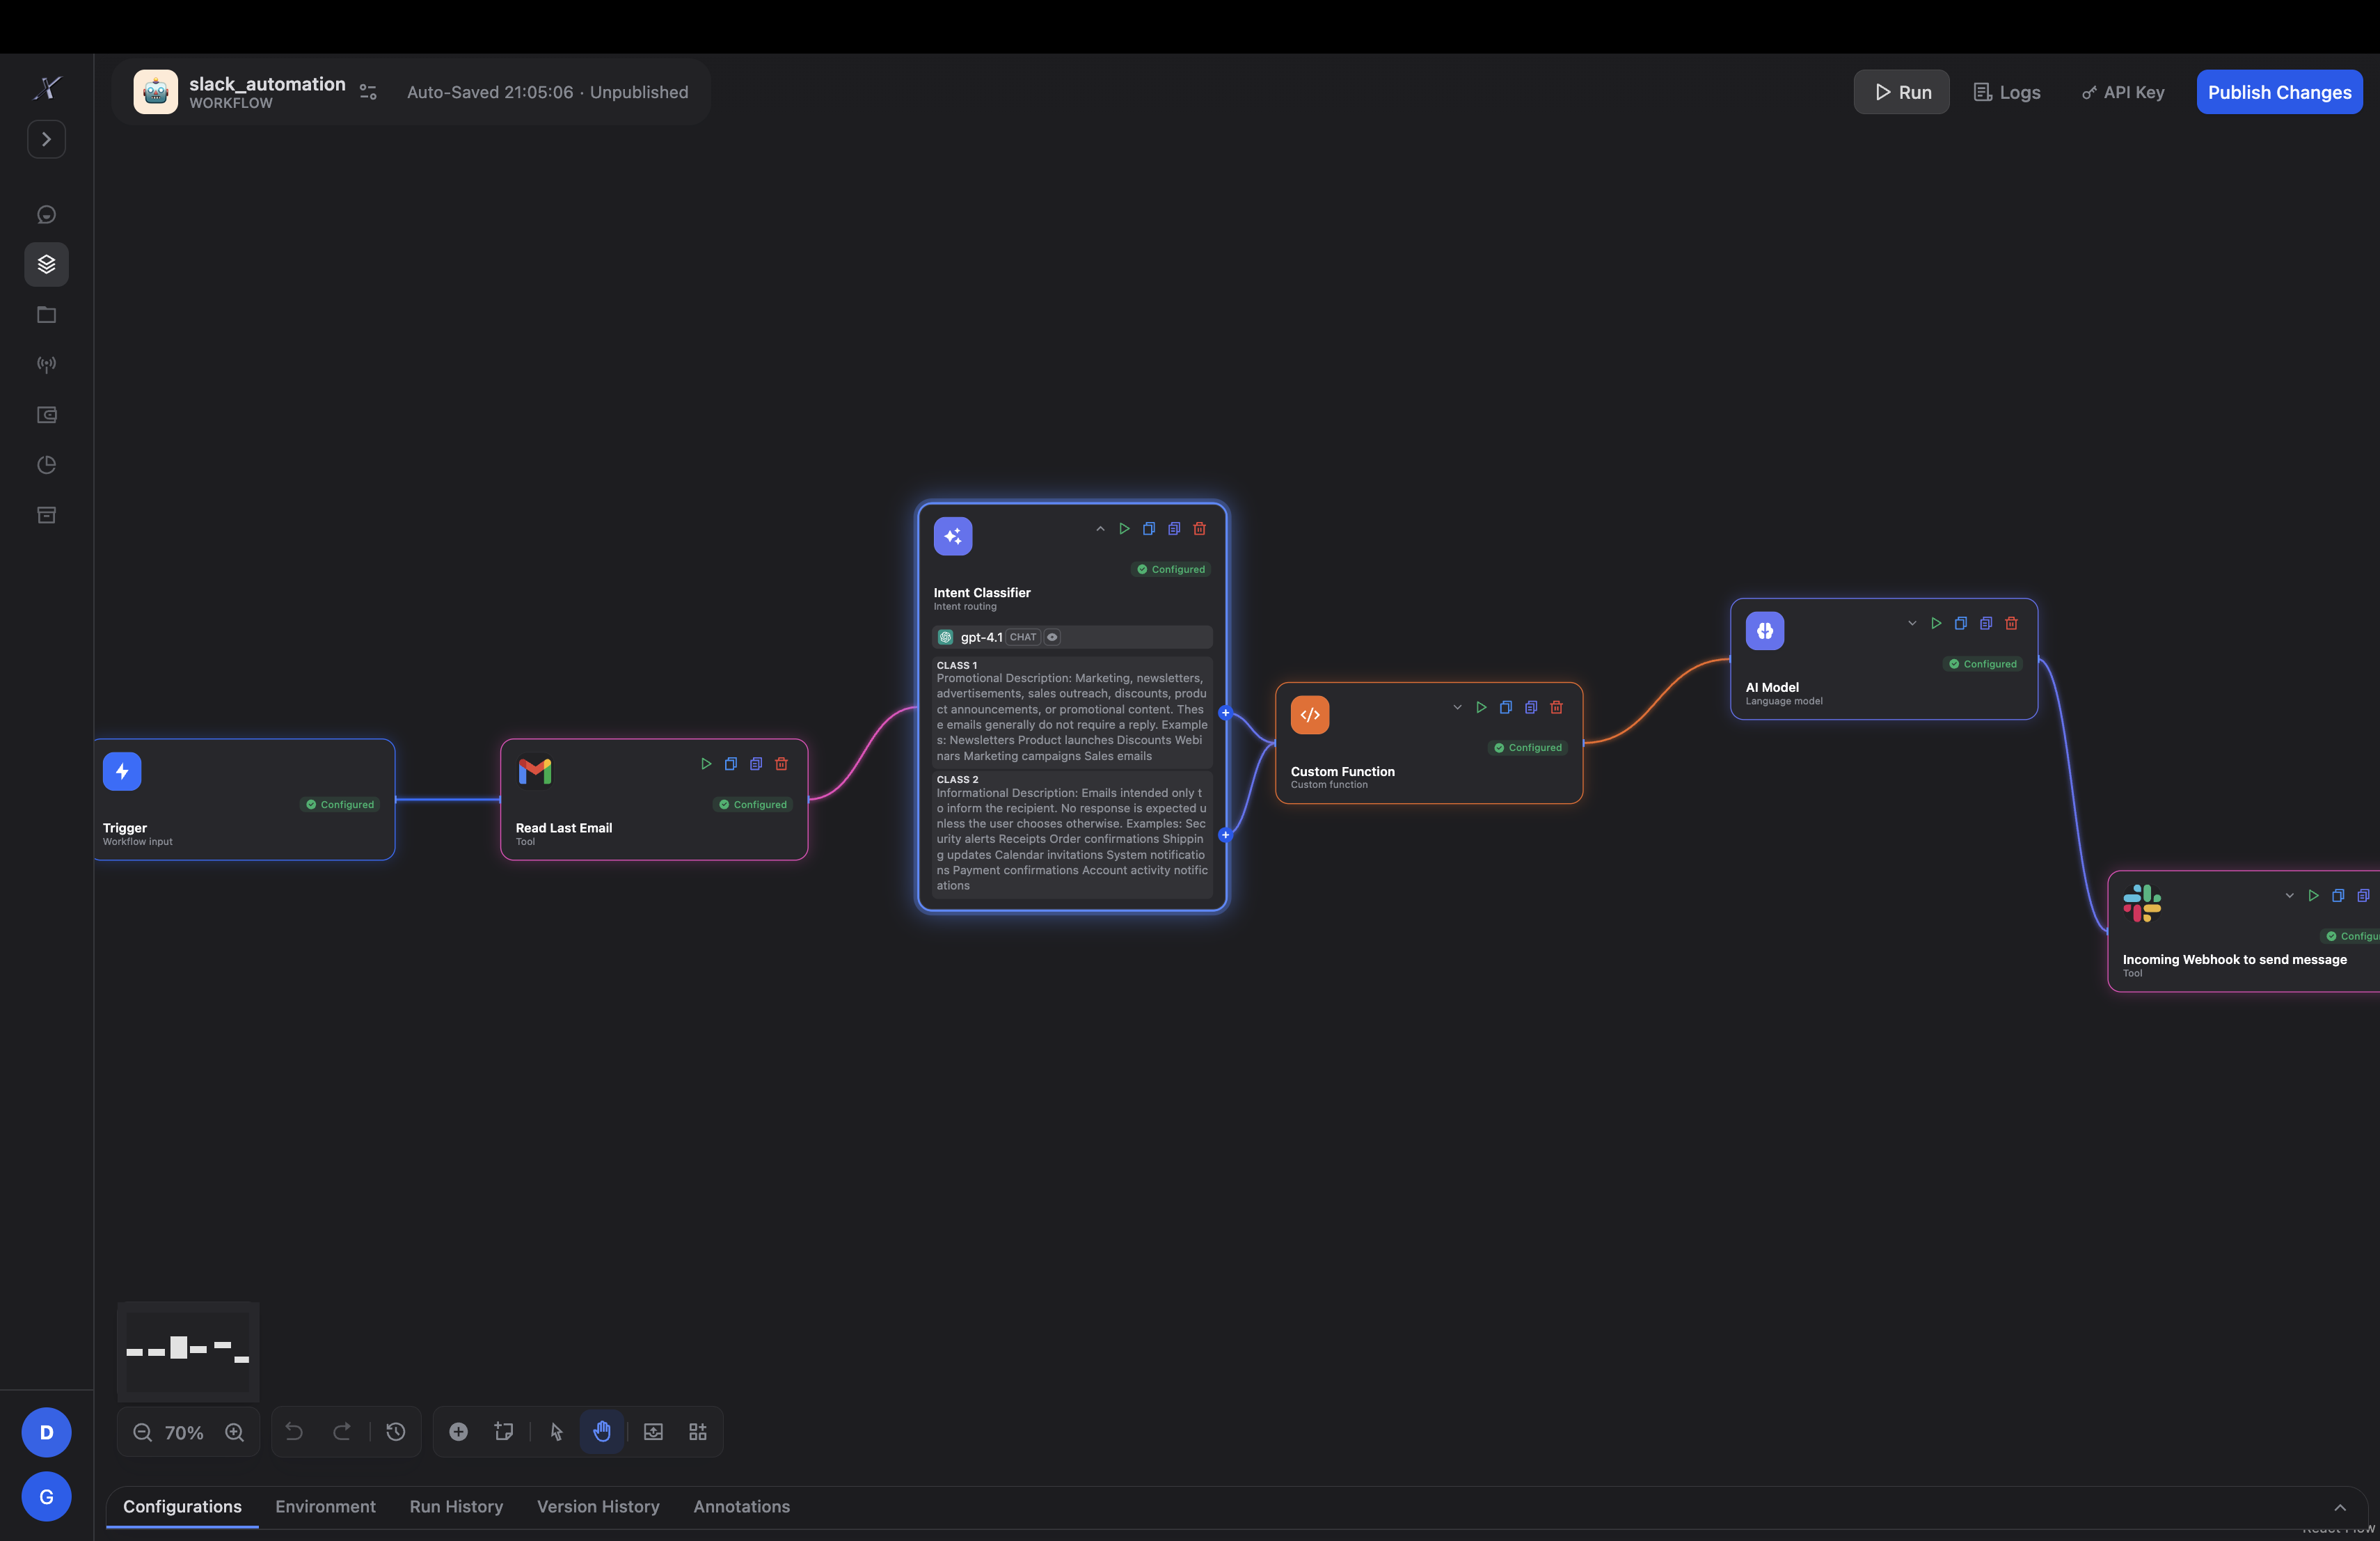Click the canvas minimap
The height and width of the screenshot is (1541, 2380).
[x=188, y=1351]
